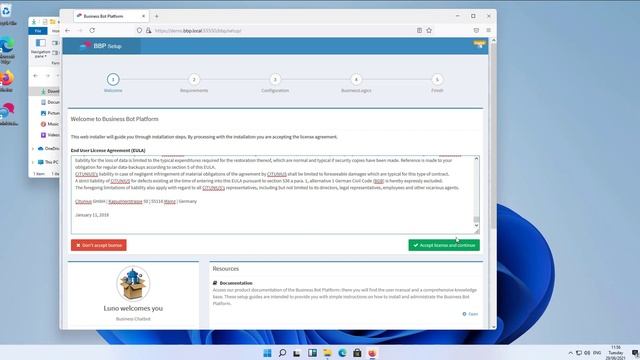Select the Firefox desktop shortcut
640x360 pixels.
click(7, 81)
